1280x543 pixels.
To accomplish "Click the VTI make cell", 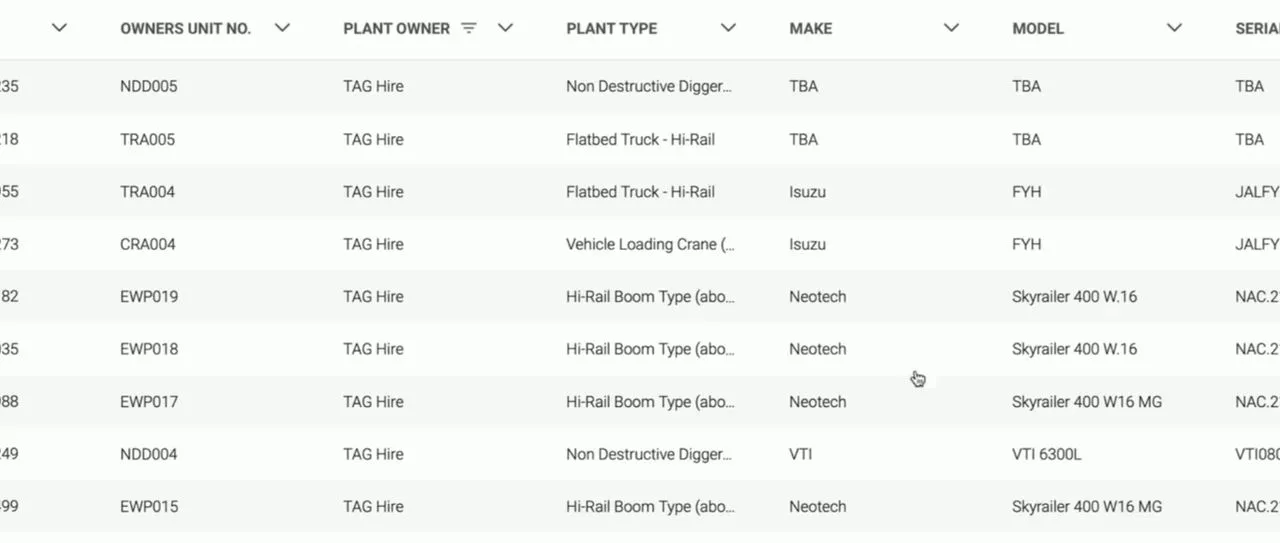I will (x=800, y=454).
